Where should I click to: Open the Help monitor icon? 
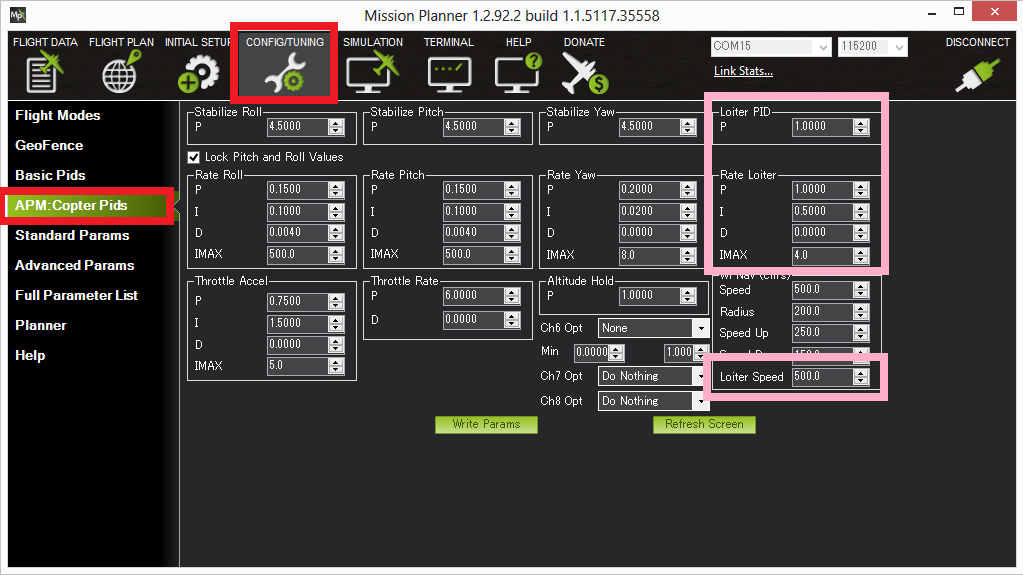517,73
